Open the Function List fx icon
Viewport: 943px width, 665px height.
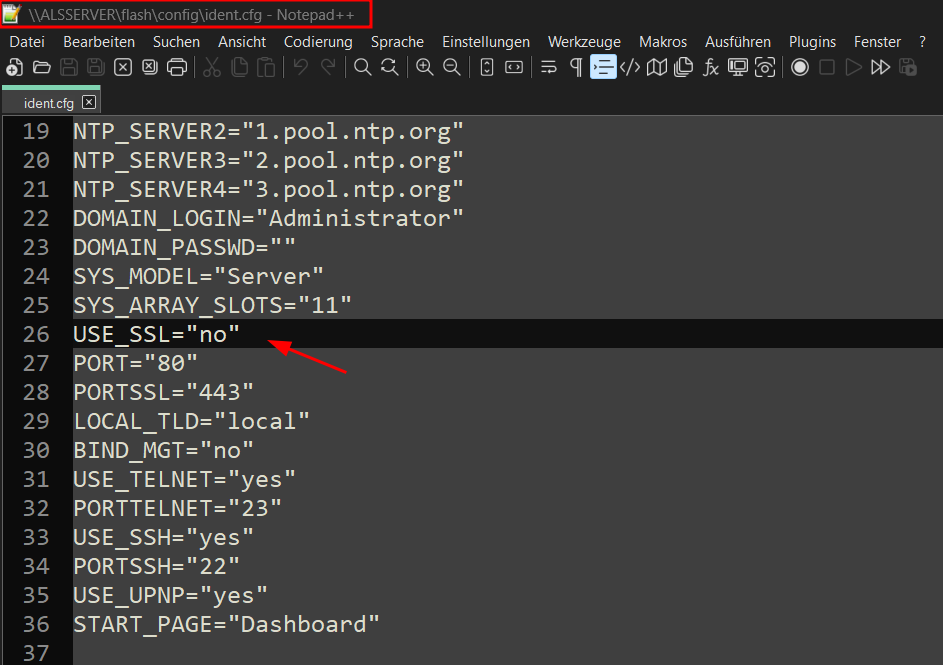tap(711, 67)
